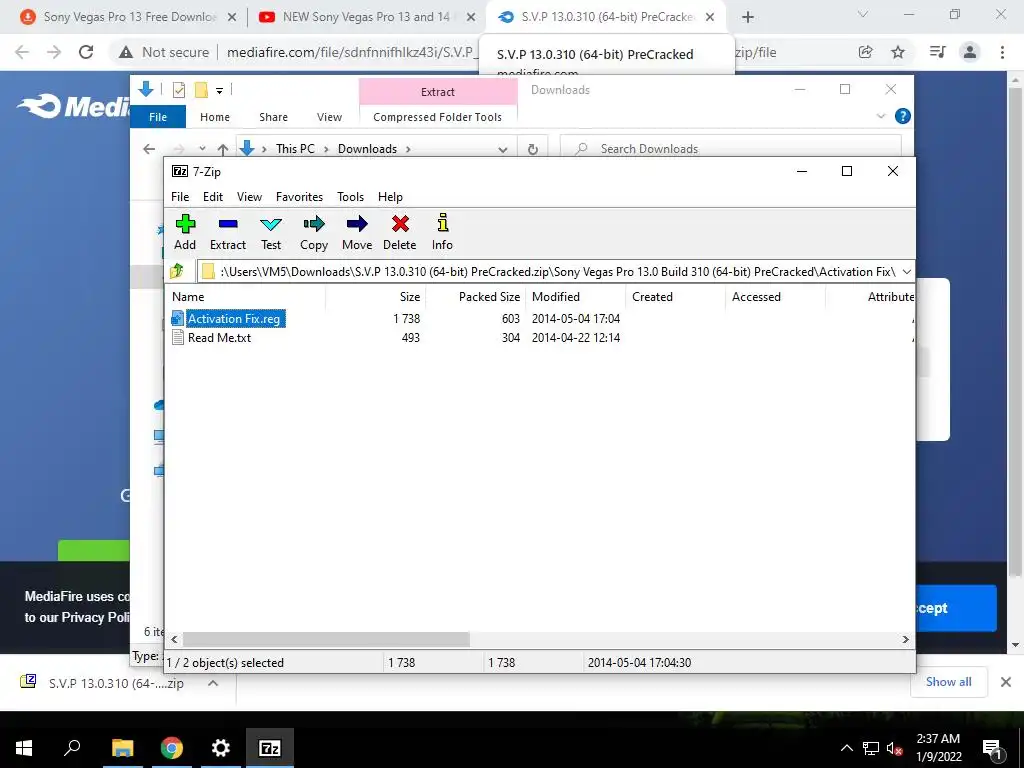Expand the 7-Zip address path dropdown
This screenshot has width=1024, height=768.
coord(906,272)
